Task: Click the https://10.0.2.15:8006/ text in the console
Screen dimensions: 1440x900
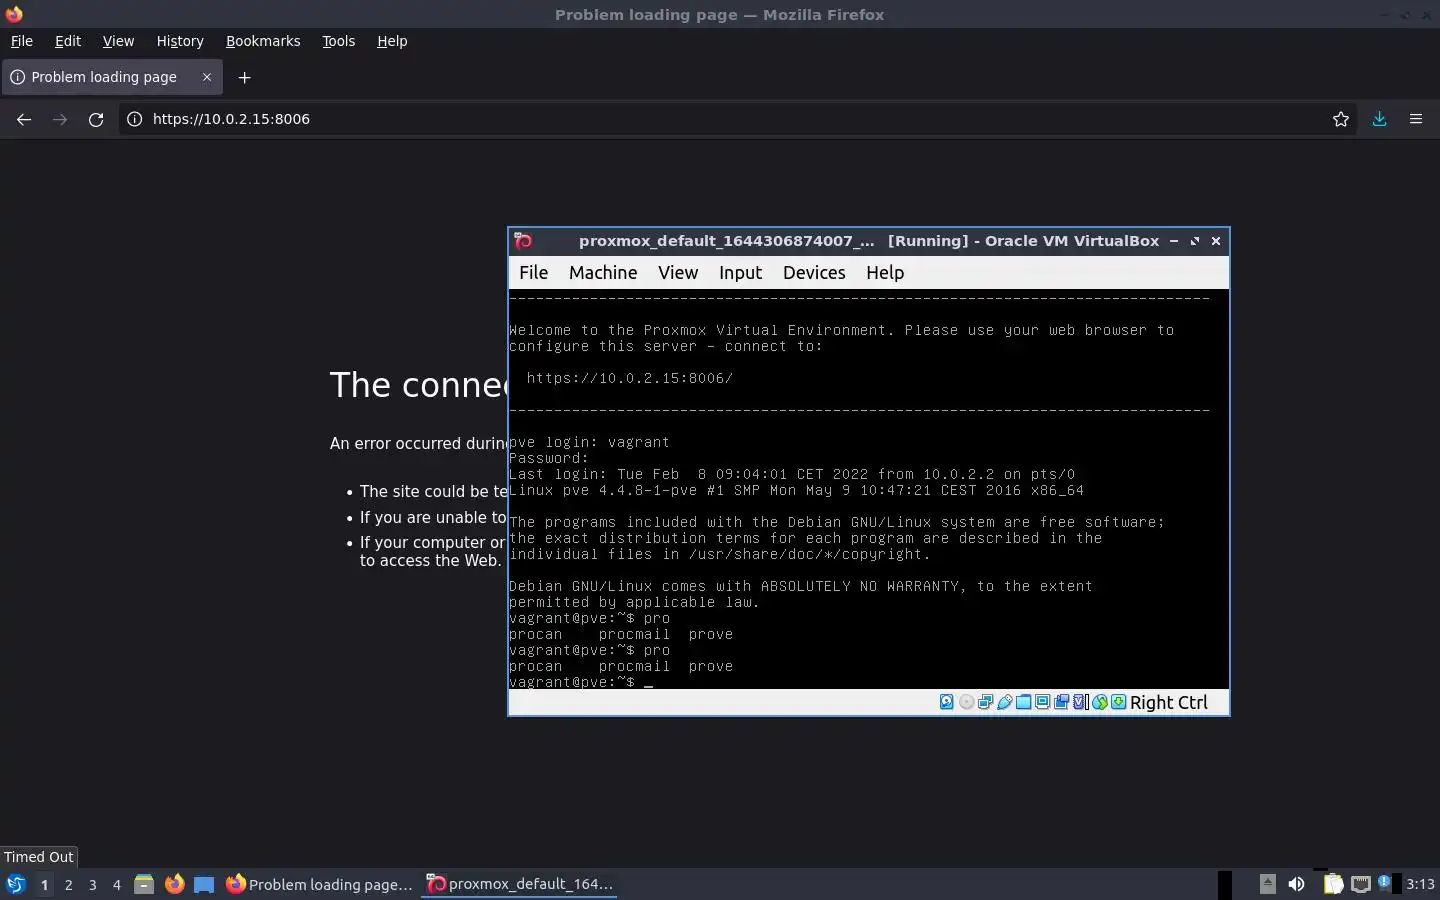Action: click(630, 378)
